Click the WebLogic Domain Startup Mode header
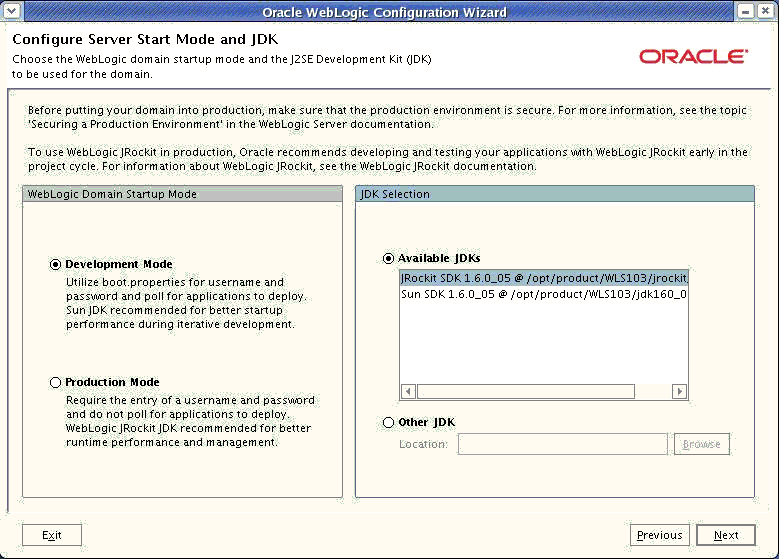Image resolution: width=779 pixels, height=559 pixels. tap(182, 194)
